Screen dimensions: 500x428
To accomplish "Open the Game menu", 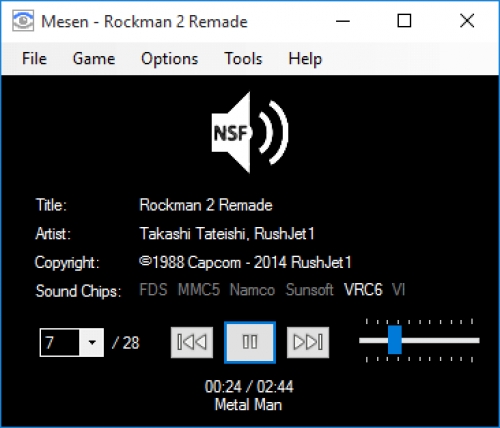I will [94, 59].
